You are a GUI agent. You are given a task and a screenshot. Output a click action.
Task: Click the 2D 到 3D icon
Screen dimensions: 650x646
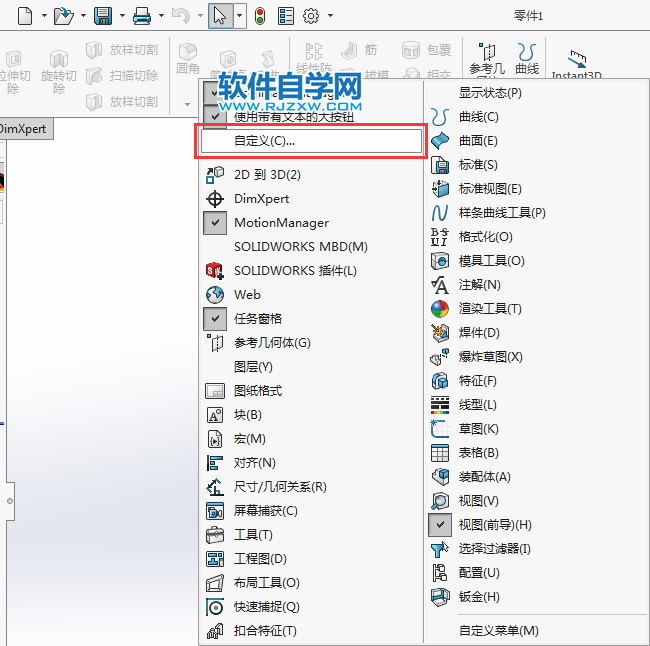click(x=215, y=175)
